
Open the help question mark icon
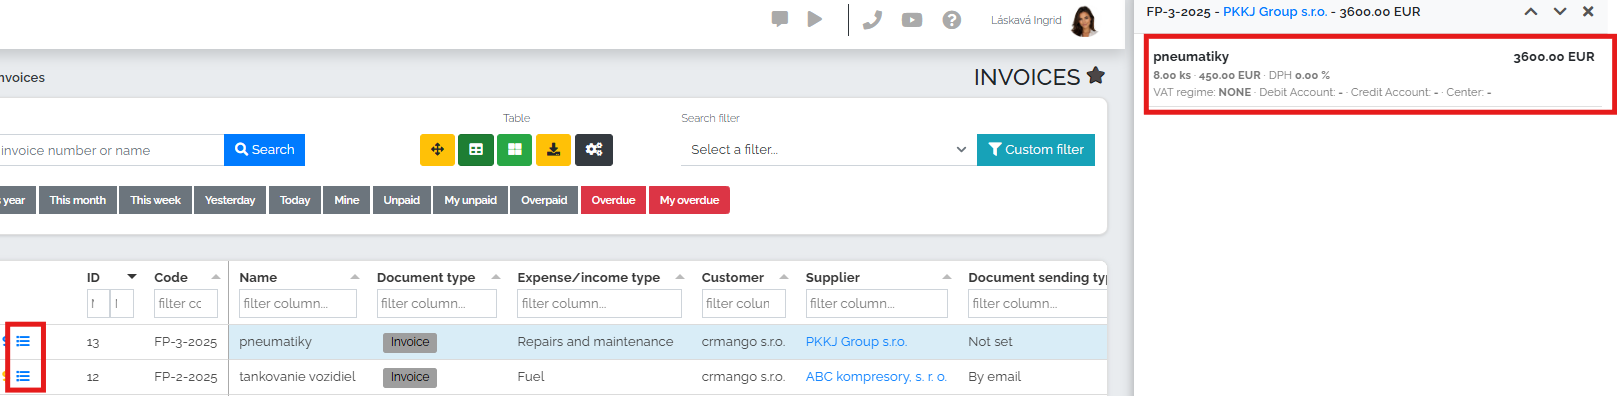(952, 20)
